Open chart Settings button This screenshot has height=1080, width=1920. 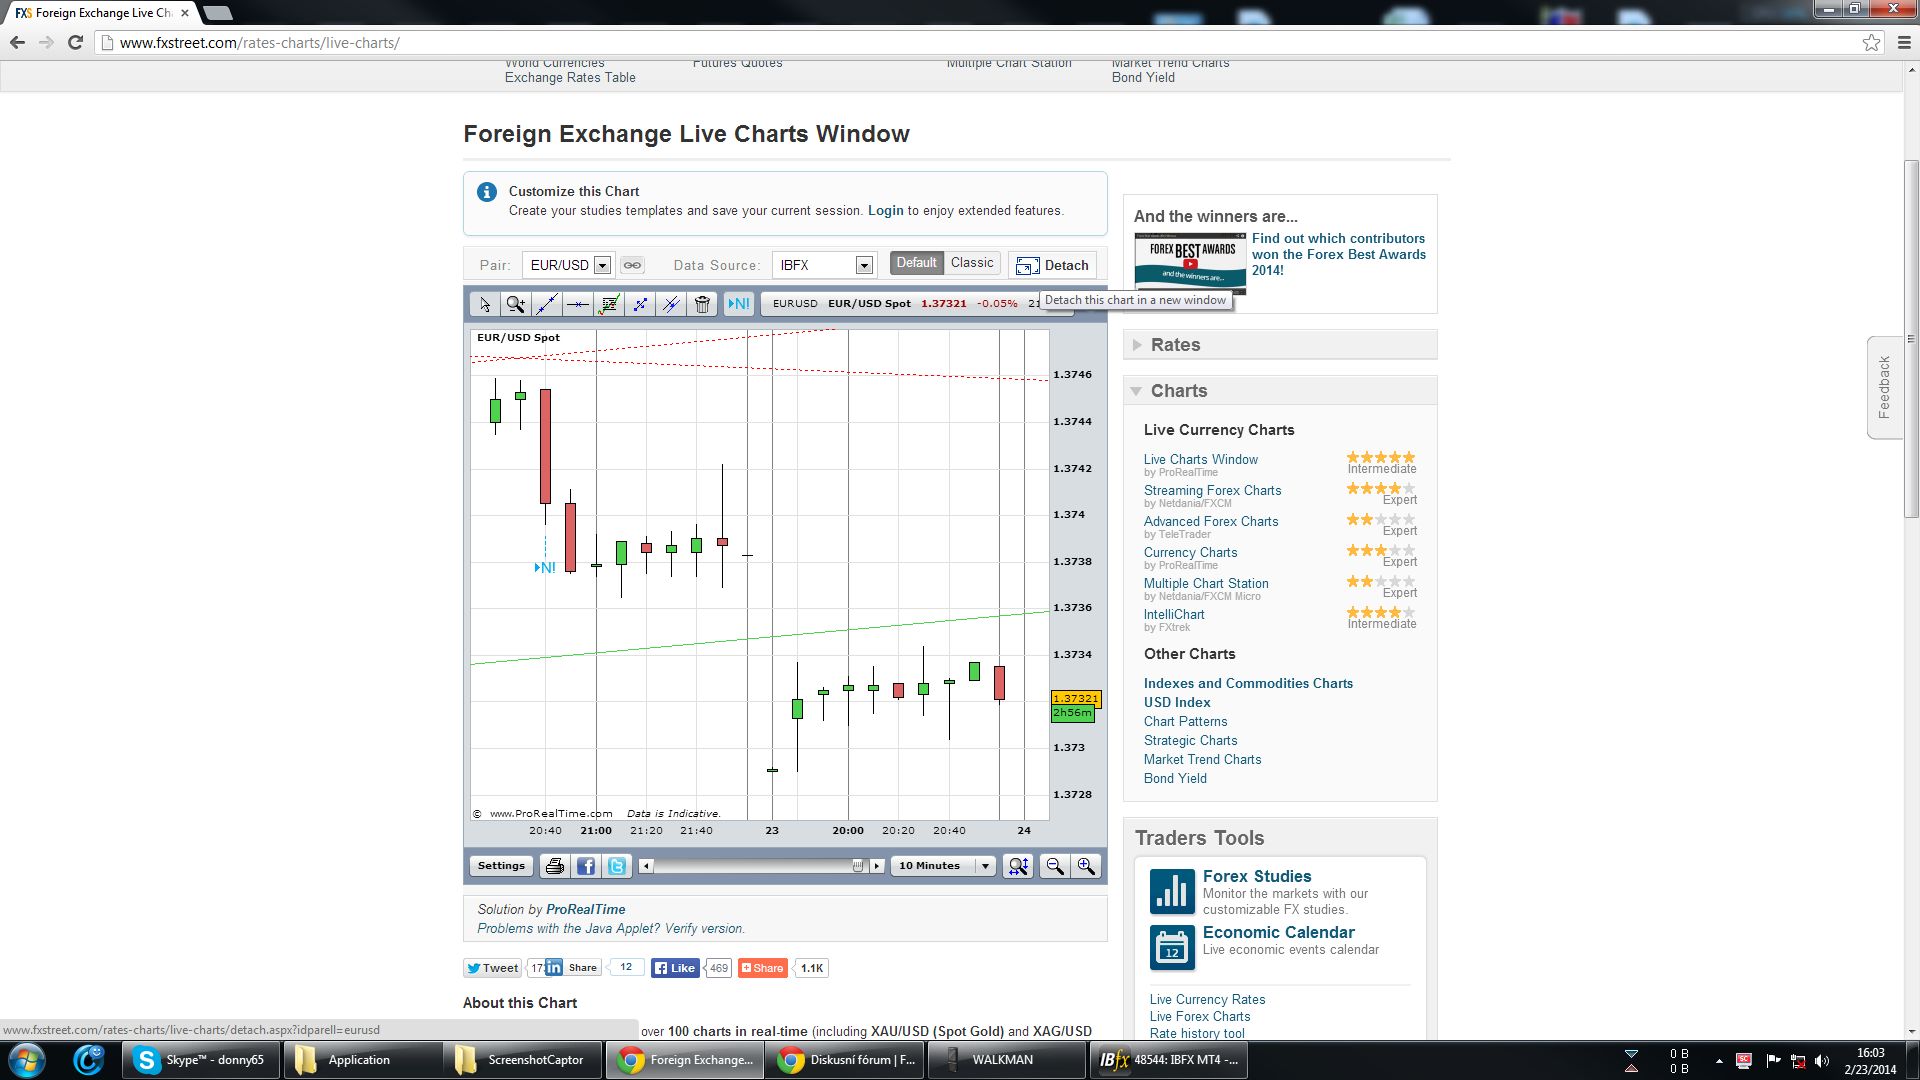point(501,866)
